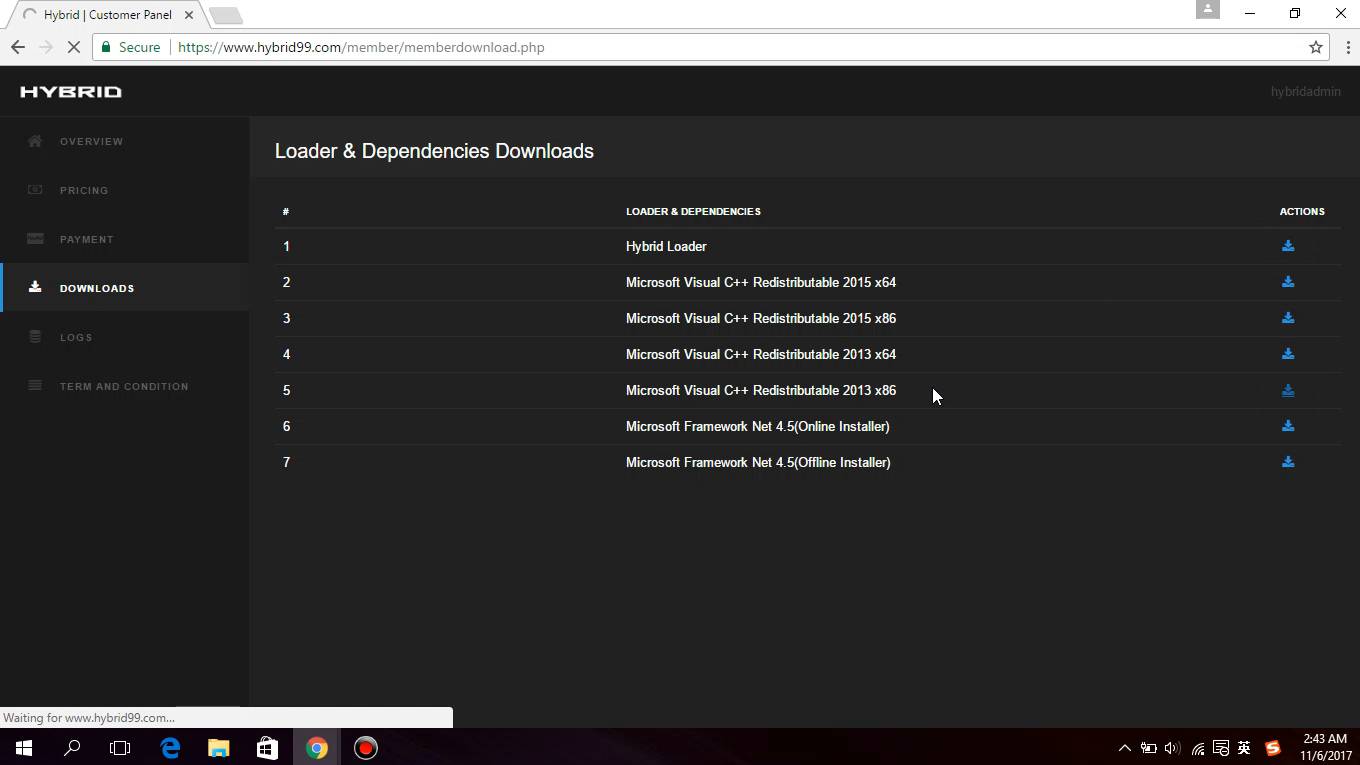Switch to Chrome in taskbar

[x=316, y=748]
